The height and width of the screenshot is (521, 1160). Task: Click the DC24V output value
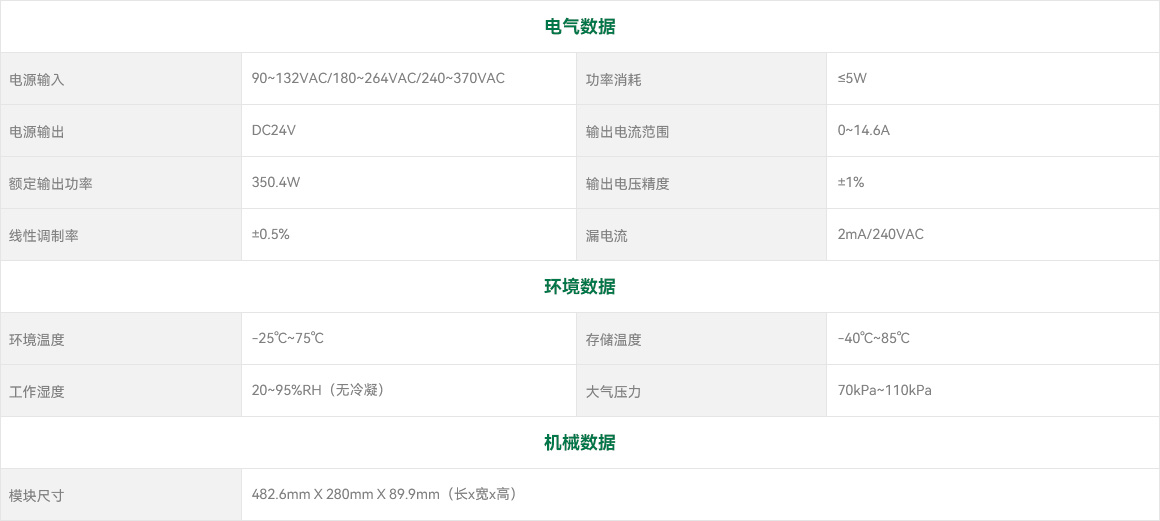coord(274,130)
